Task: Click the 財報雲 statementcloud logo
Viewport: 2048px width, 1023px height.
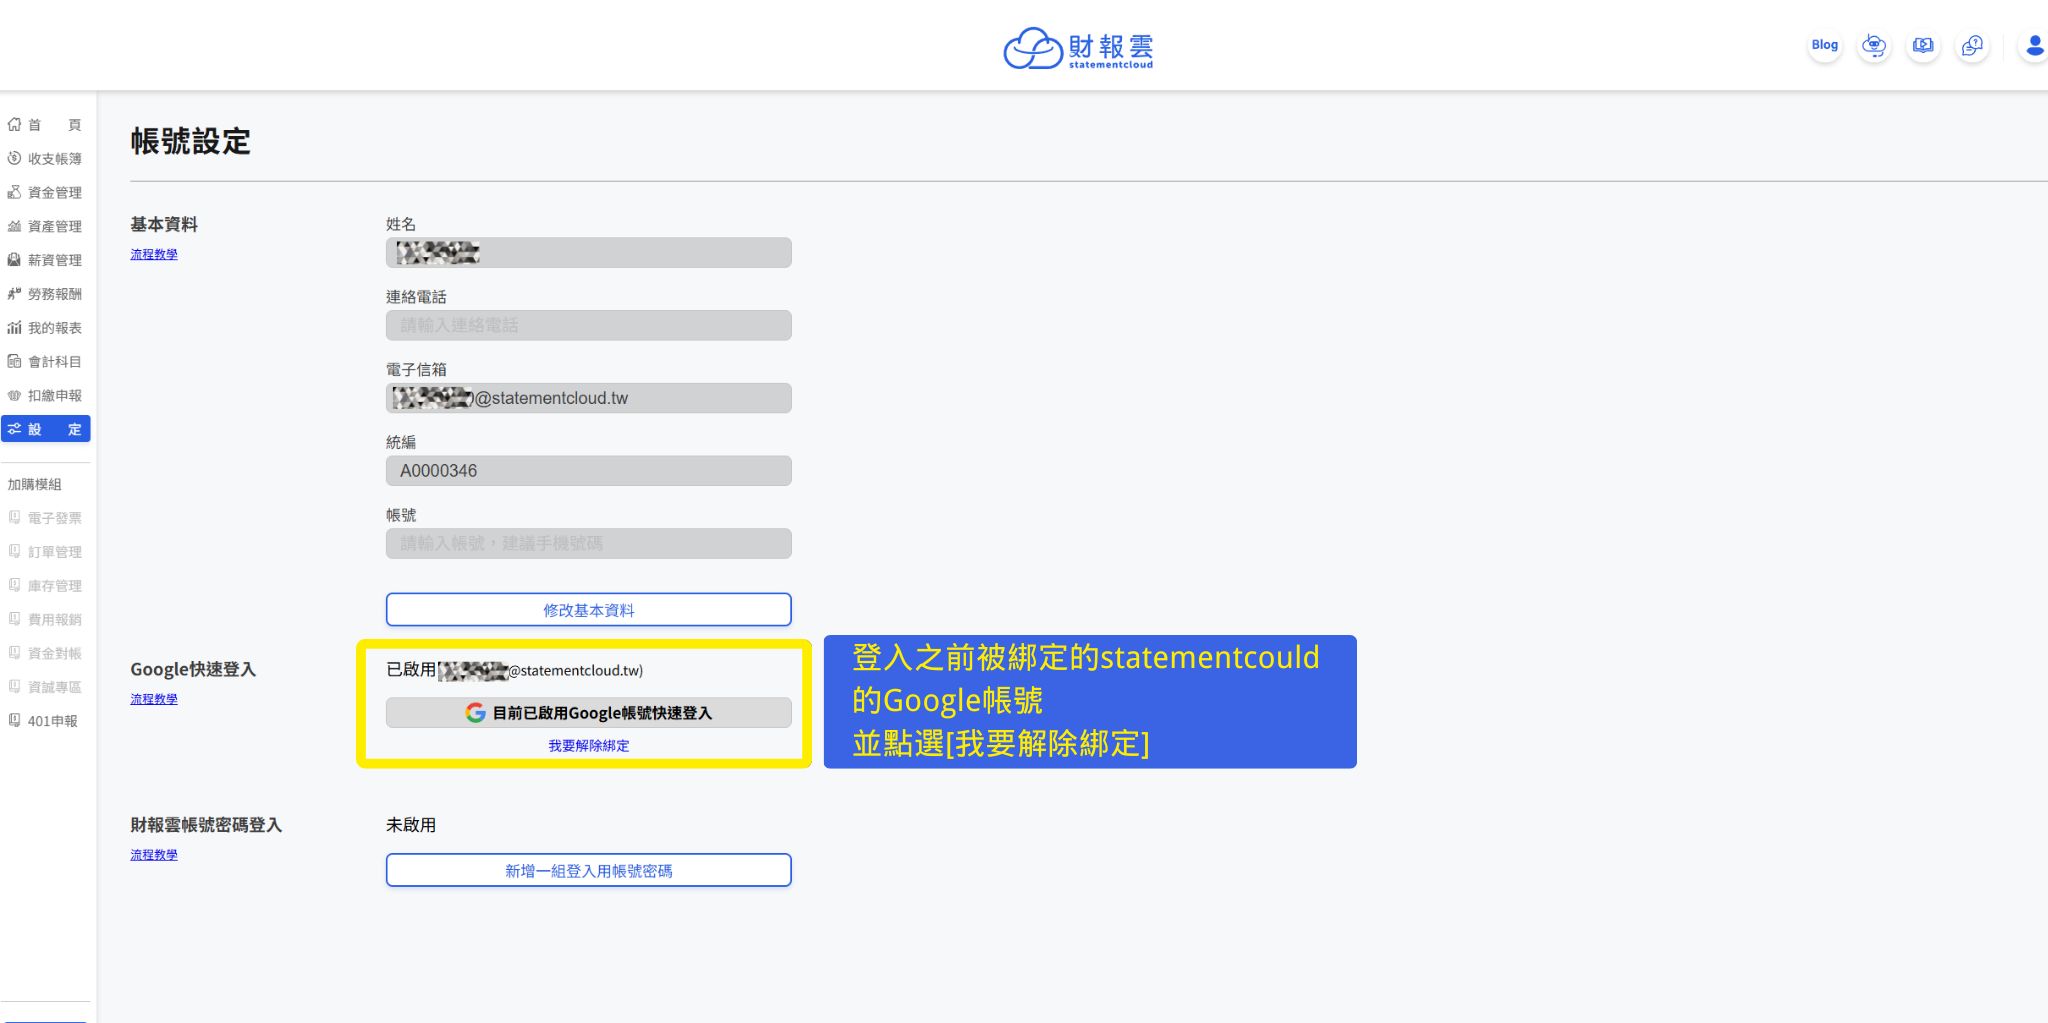Action: click(1078, 48)
